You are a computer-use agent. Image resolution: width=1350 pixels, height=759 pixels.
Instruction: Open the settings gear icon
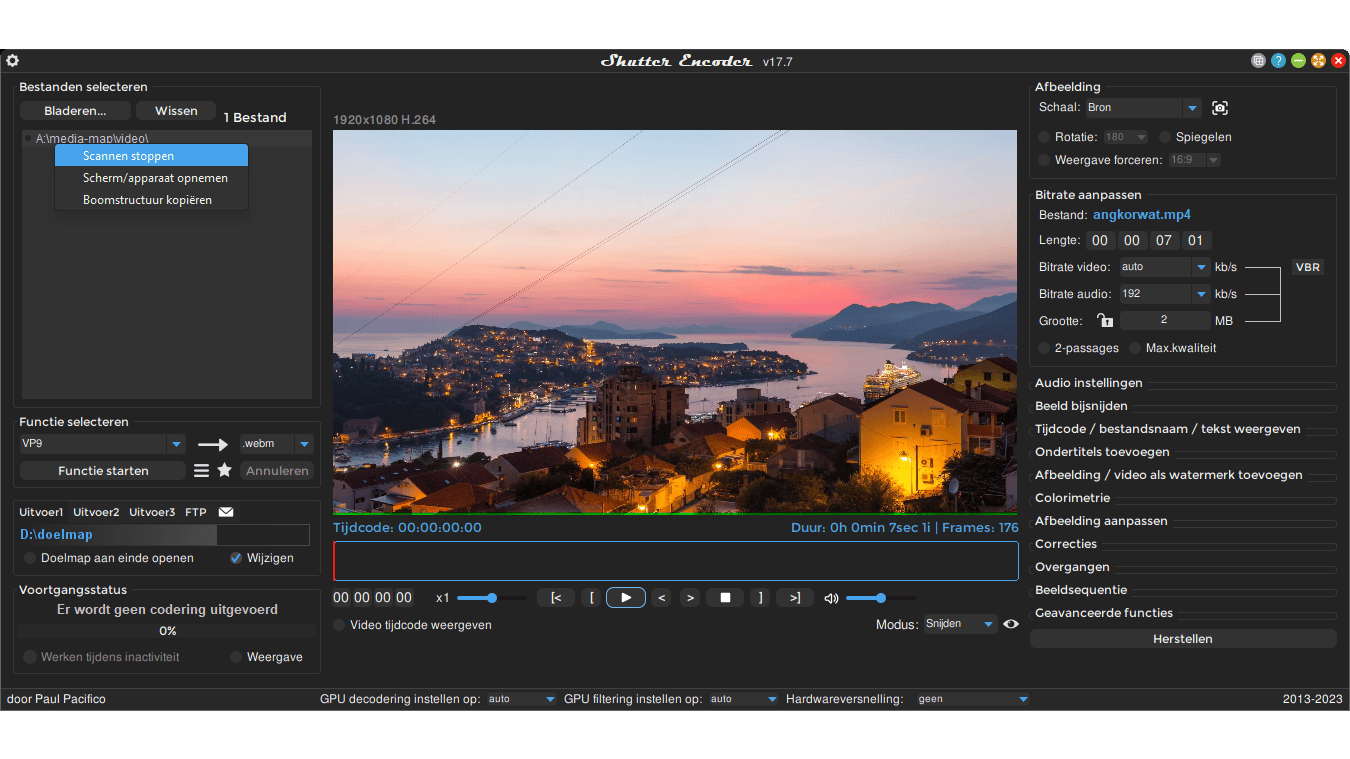point(13,61)
